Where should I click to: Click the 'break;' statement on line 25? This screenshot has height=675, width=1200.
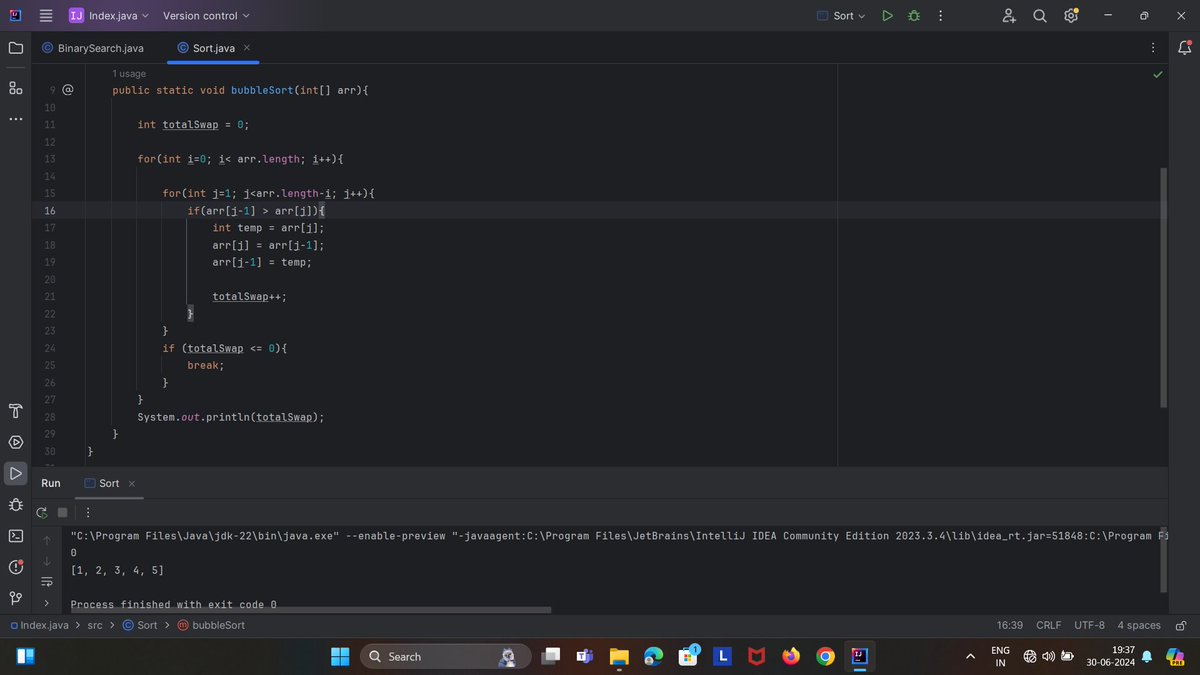tap(205, 365)
